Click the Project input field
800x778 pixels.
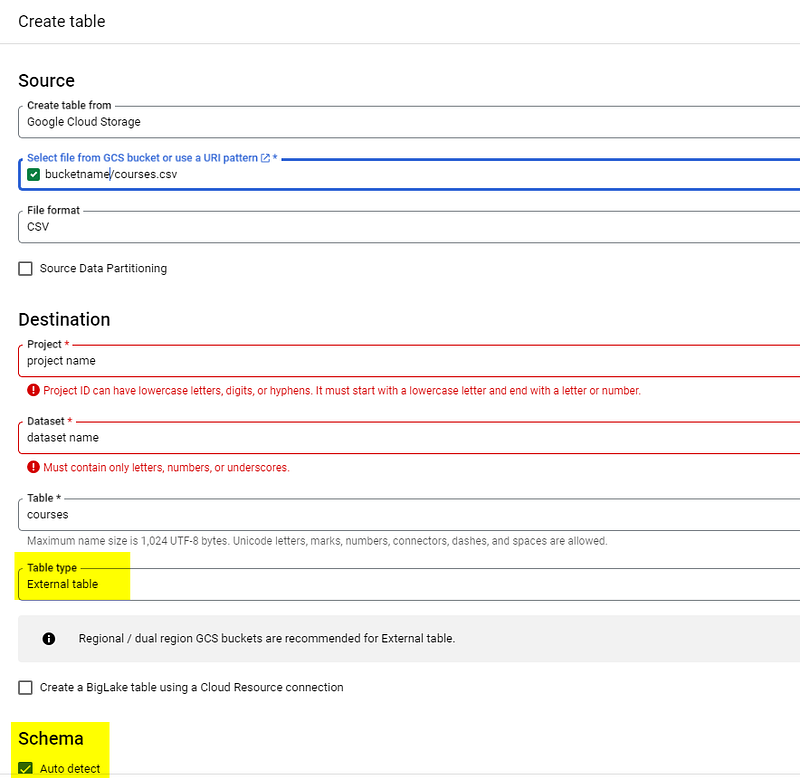(409, 361)
